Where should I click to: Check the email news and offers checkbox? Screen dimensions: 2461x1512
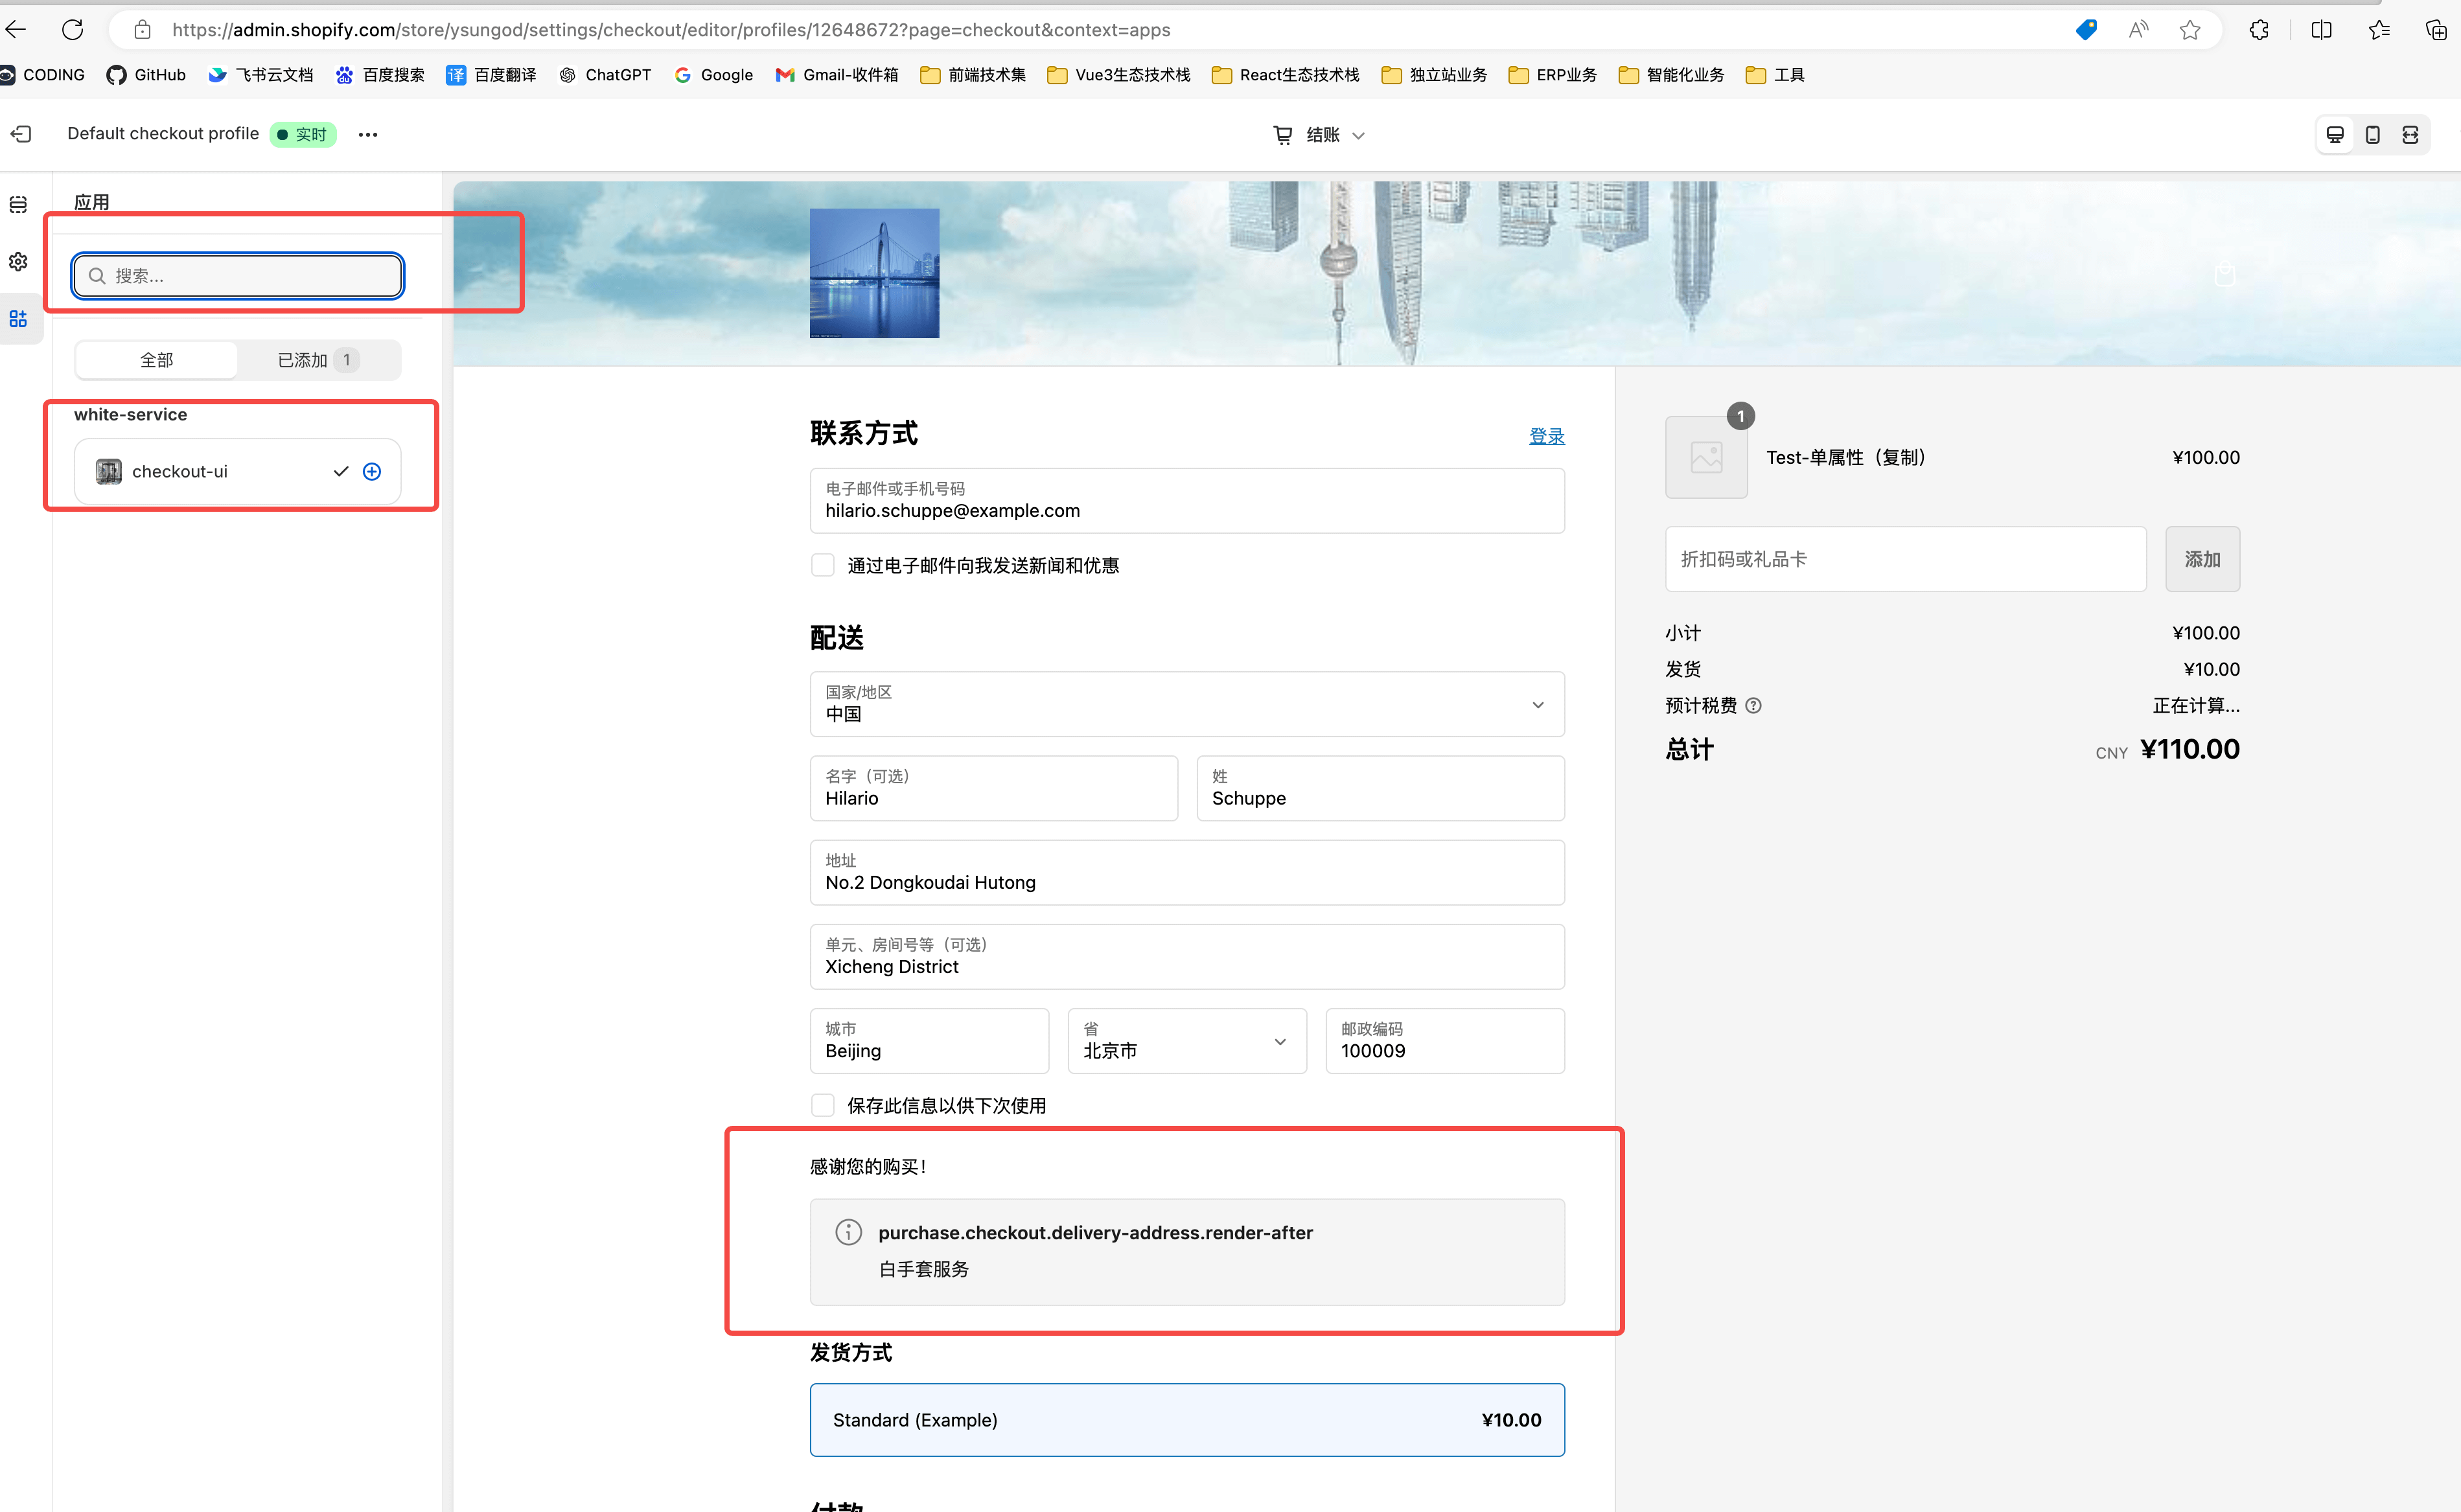click(823, 566)
